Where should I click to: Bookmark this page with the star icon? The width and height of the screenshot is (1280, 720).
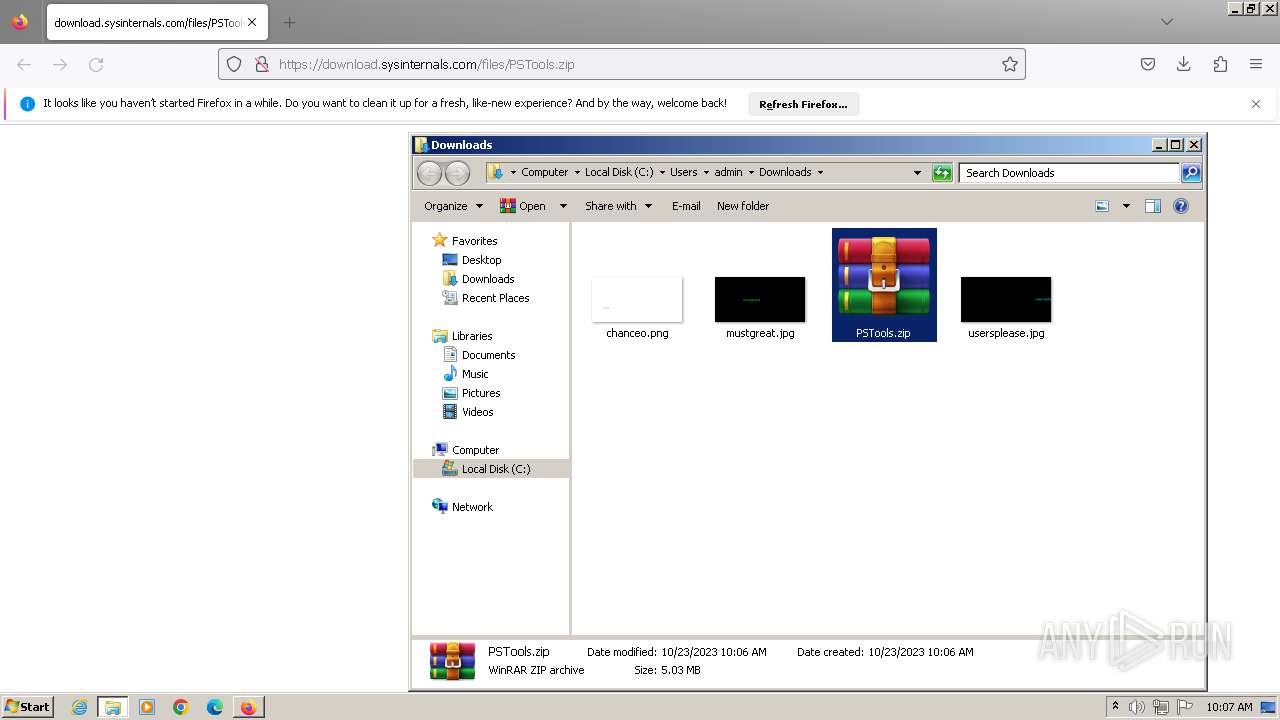[x=1010, y=64]
